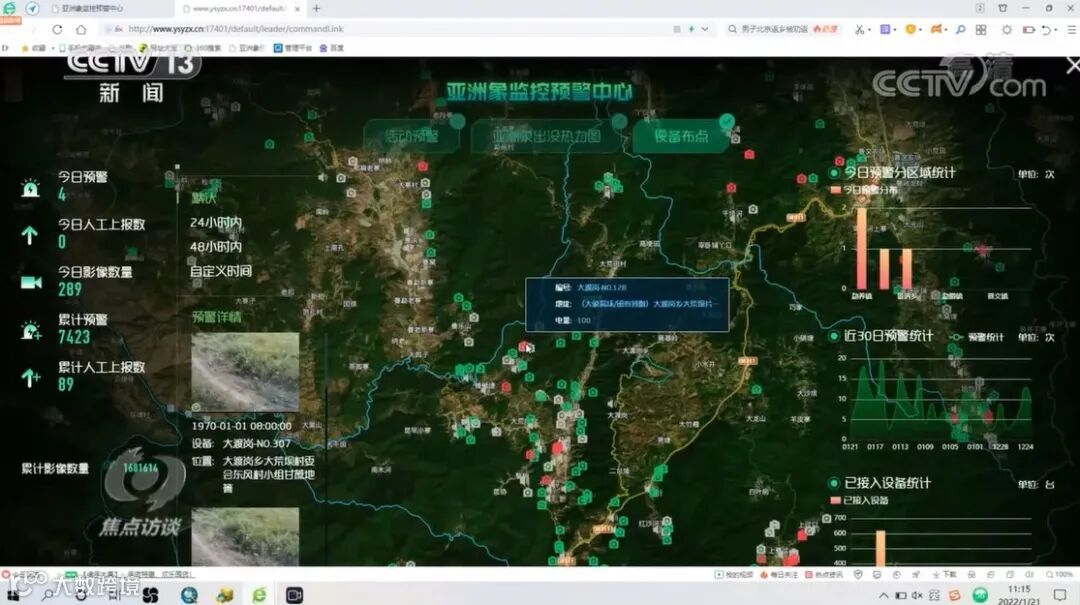This screenshot has width=1080, height=605.
Task: Open a new browser tab with plus
Action: coord(316,8)
